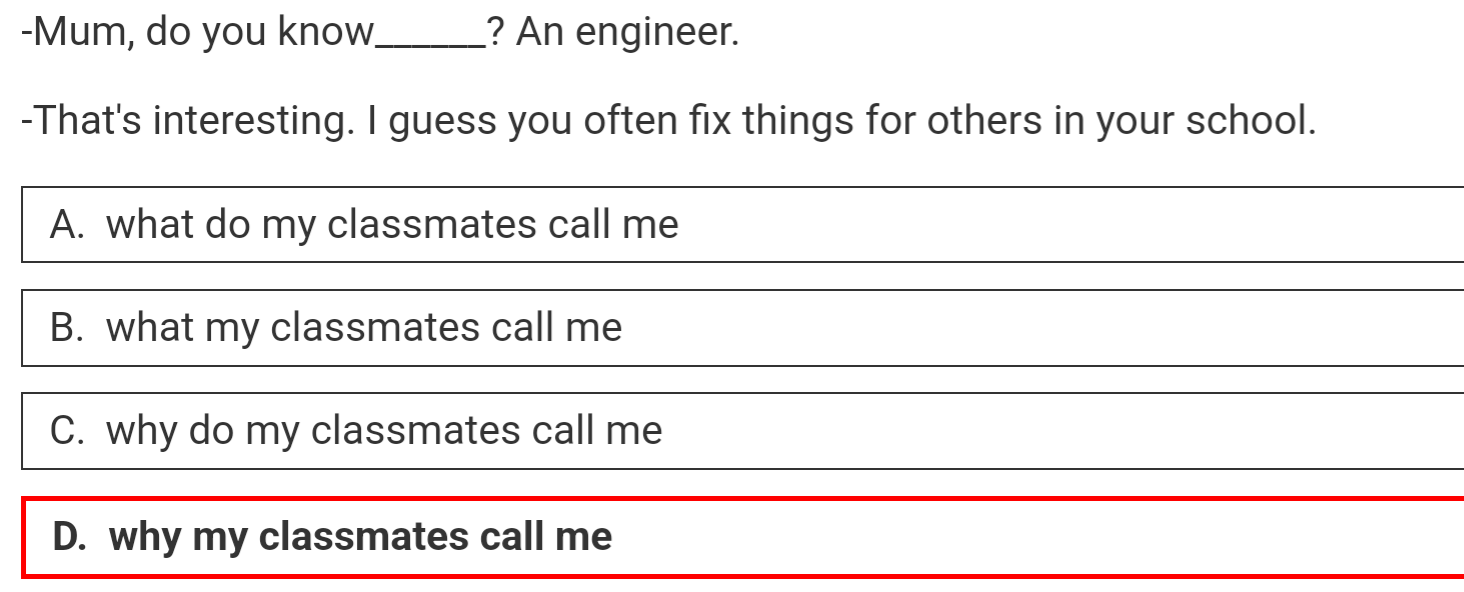Click the letter 'C.' label
The height and width of the screenshot is (592, 1464).
[67, 431]
